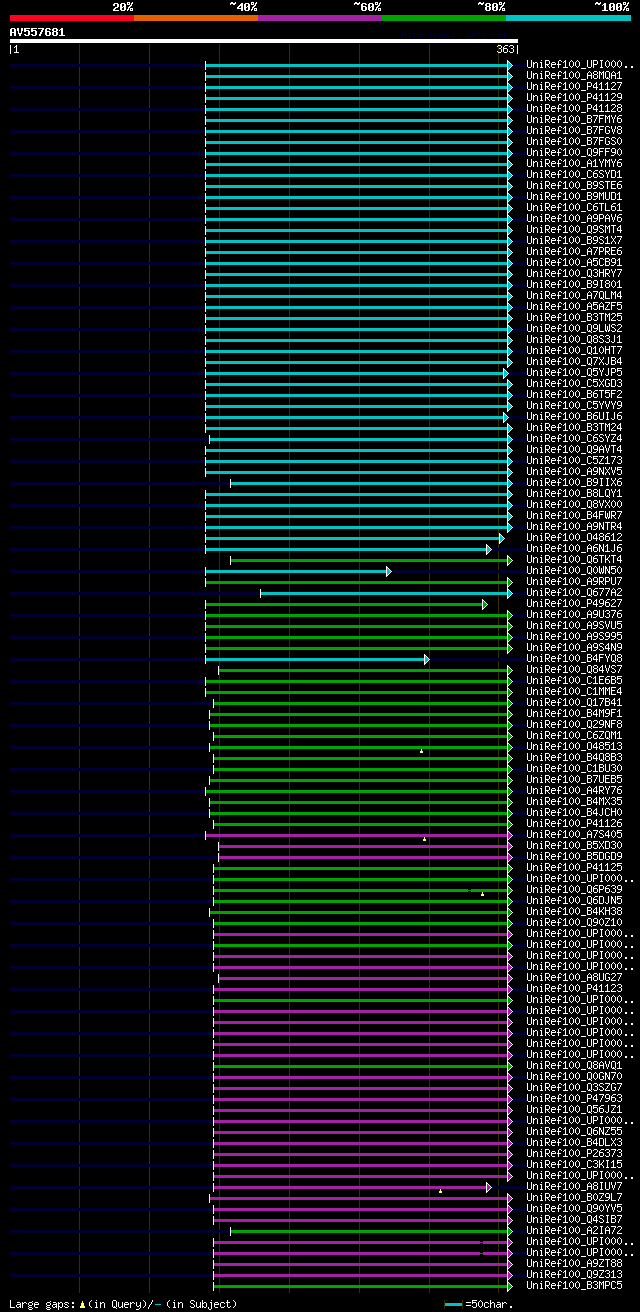
Task: Open hit UniRef100_B7FMY6
Action: 574,120
